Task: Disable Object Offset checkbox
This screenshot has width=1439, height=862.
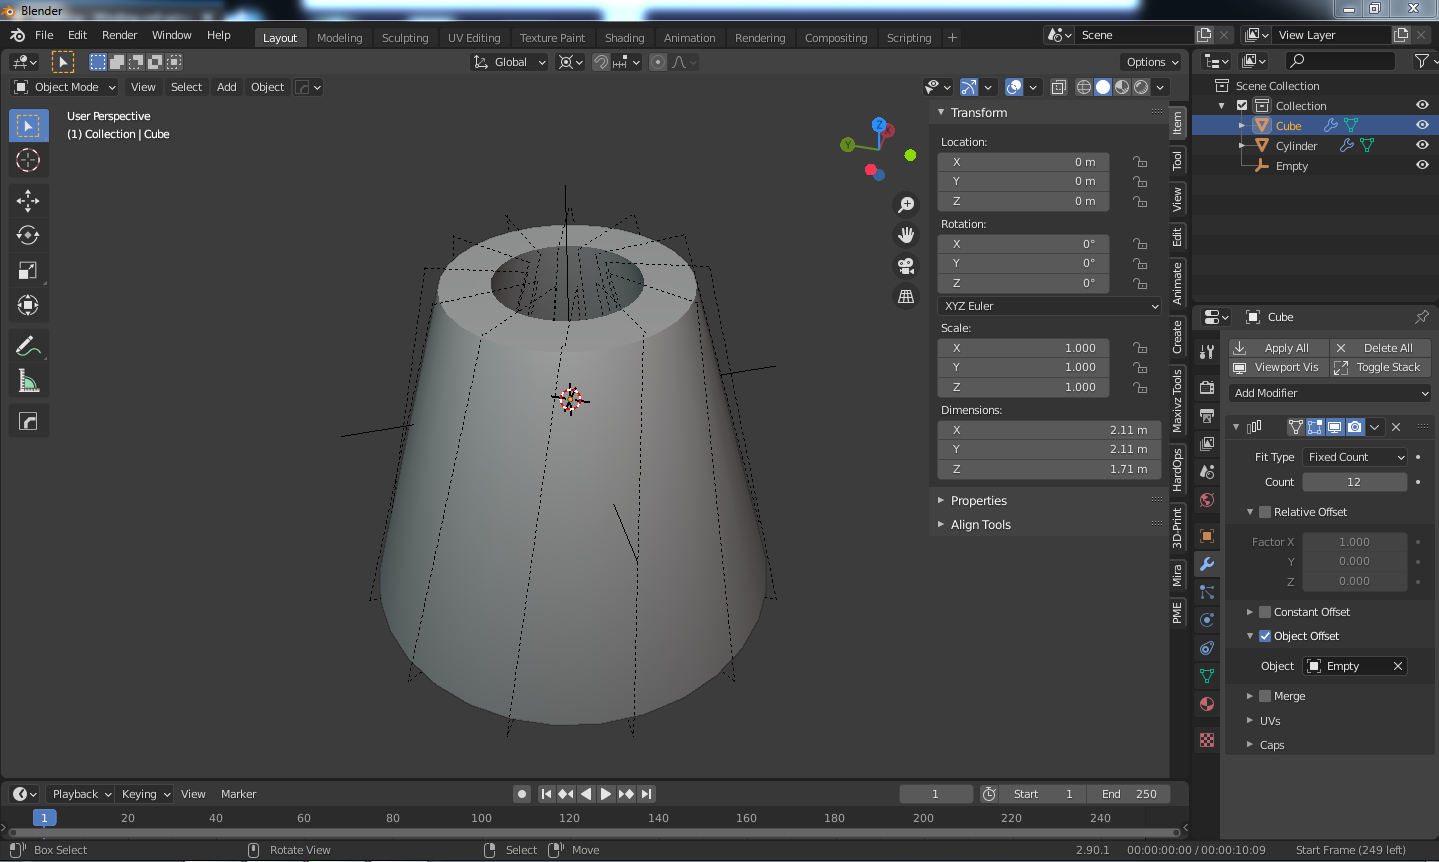Action: point(1265,636)
